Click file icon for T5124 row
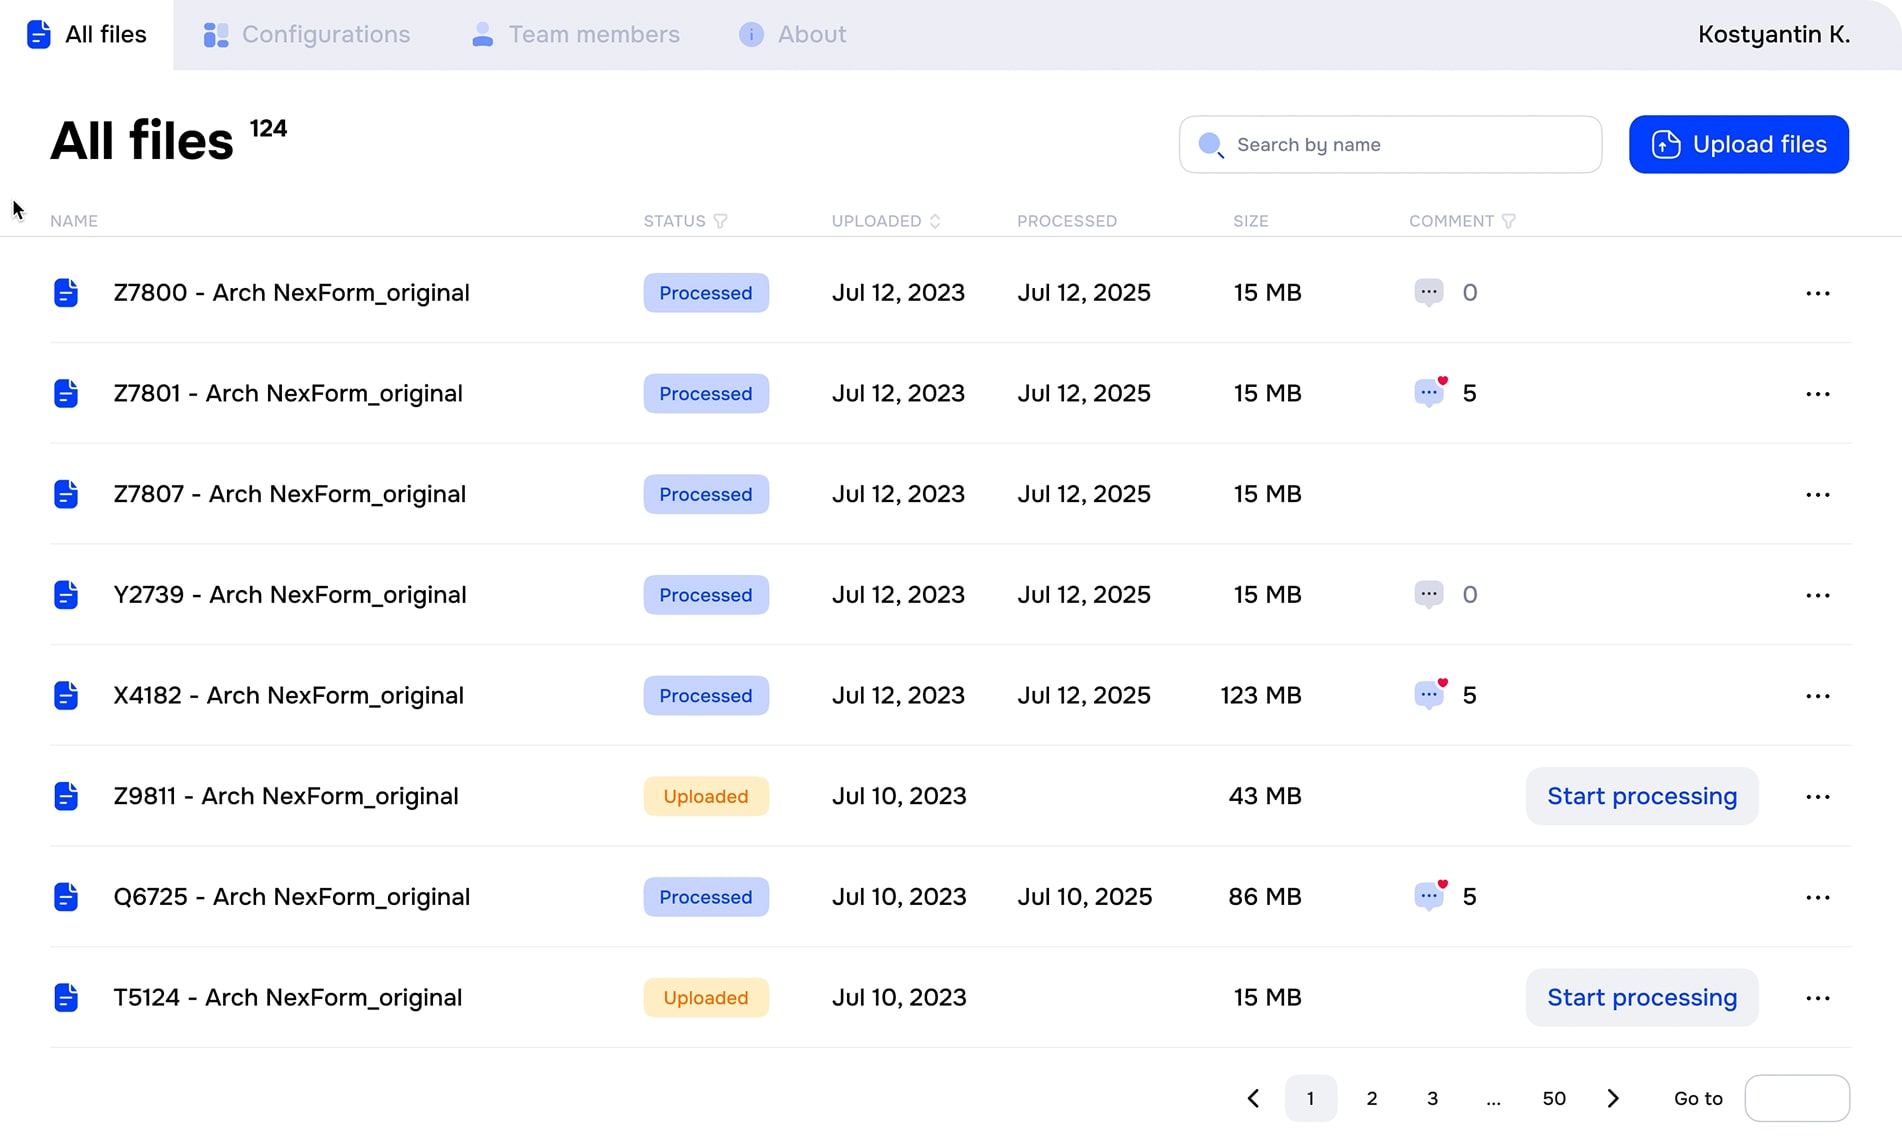 click(x=66, y=997)
